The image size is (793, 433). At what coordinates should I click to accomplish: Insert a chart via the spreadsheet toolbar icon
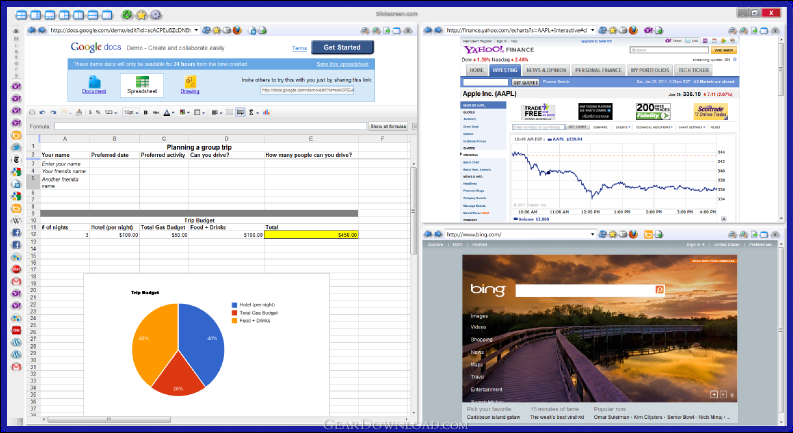pyautogui.click(x=267, y=112)
